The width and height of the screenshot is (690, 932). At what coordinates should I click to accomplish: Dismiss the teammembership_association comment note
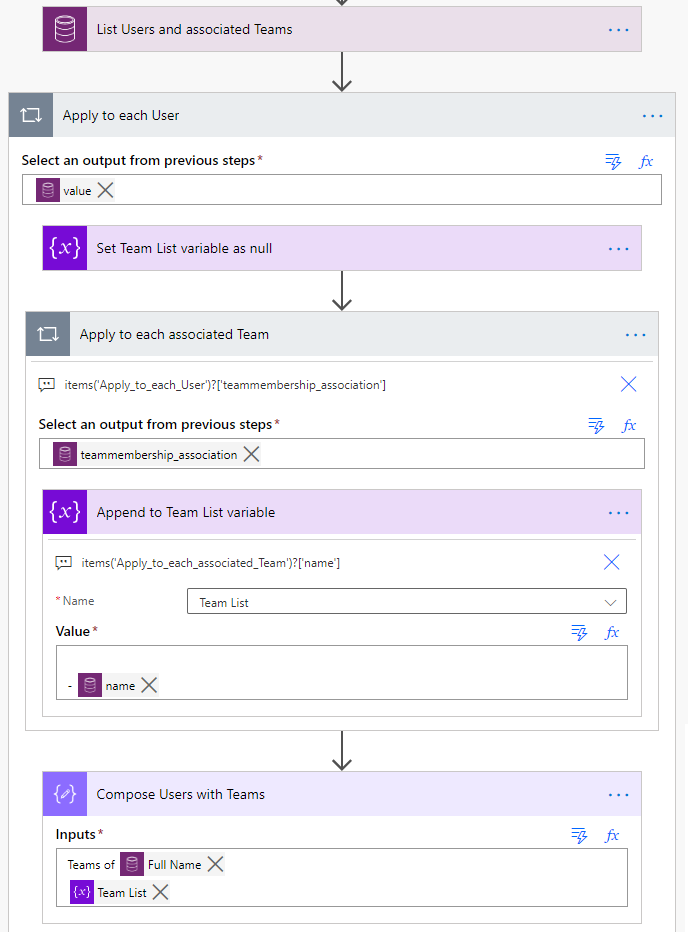tap(628, 384)
